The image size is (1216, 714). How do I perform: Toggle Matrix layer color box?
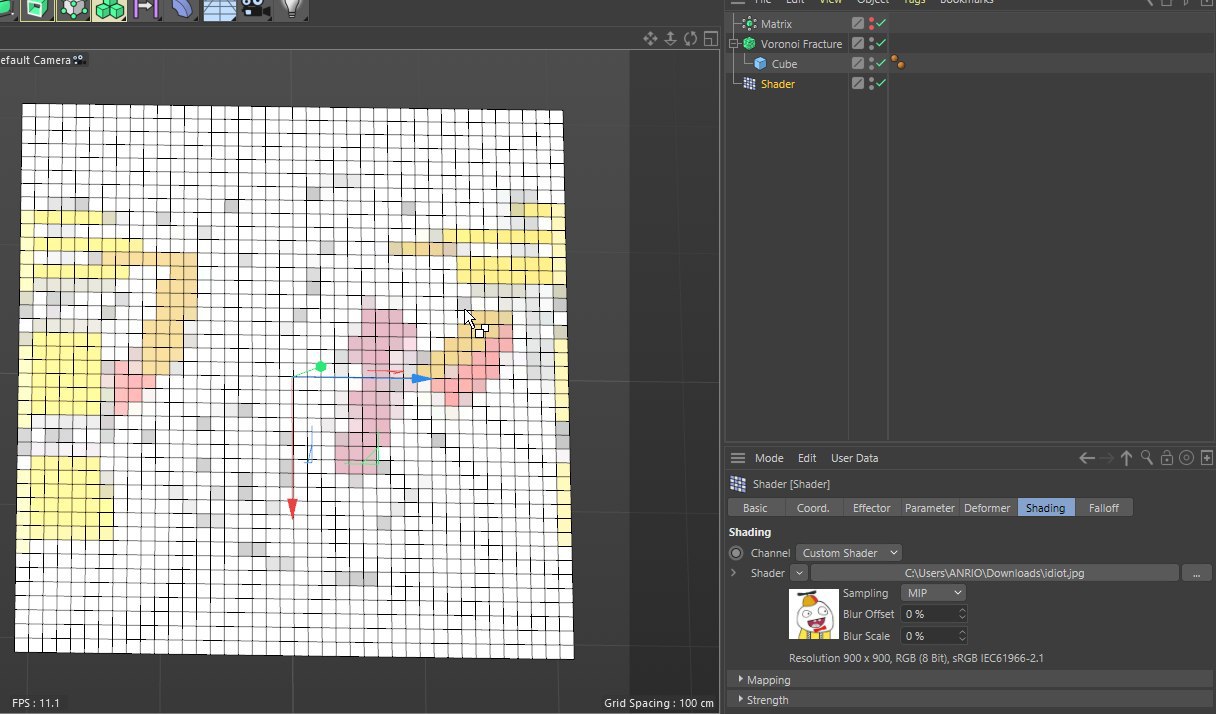(x=858, y=23)
